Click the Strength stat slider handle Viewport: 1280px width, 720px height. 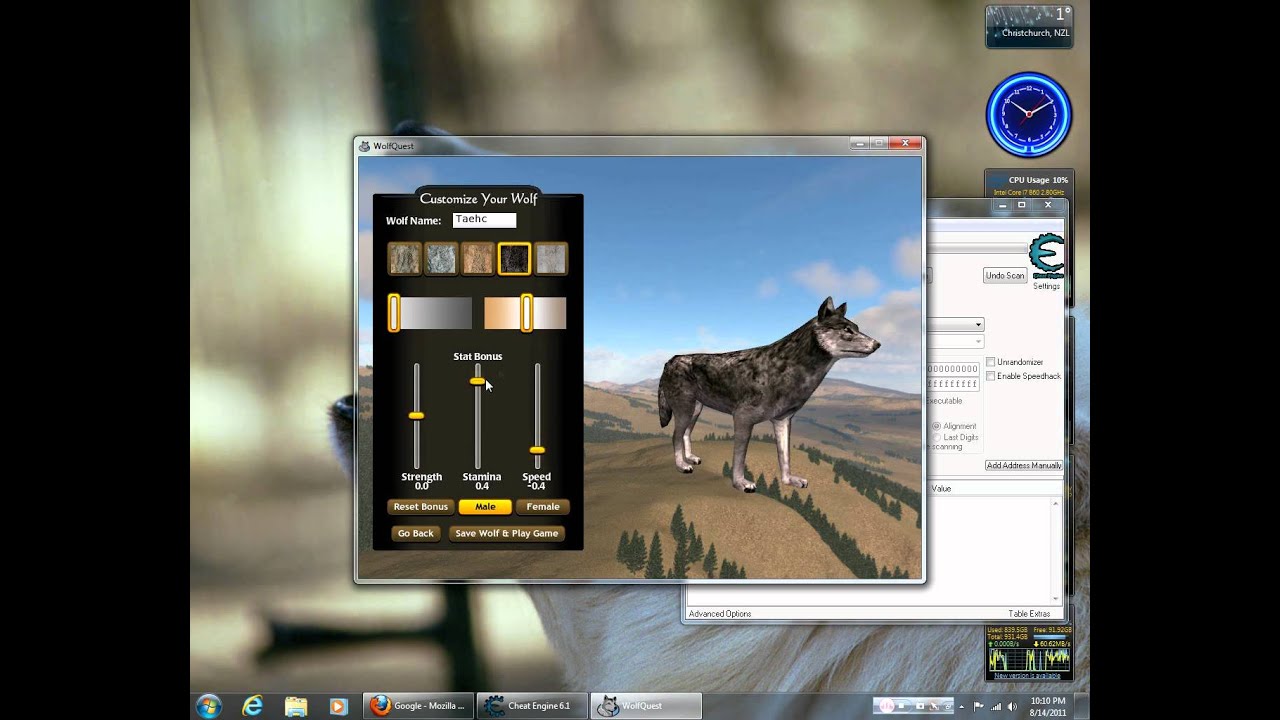[x=416, y=415]
